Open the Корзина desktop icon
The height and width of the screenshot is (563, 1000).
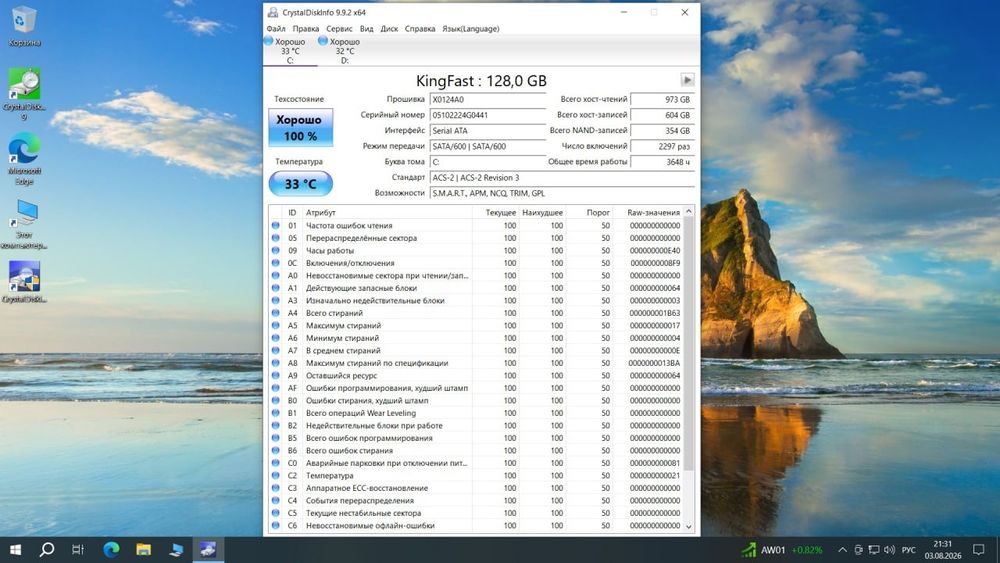(24, 26)
